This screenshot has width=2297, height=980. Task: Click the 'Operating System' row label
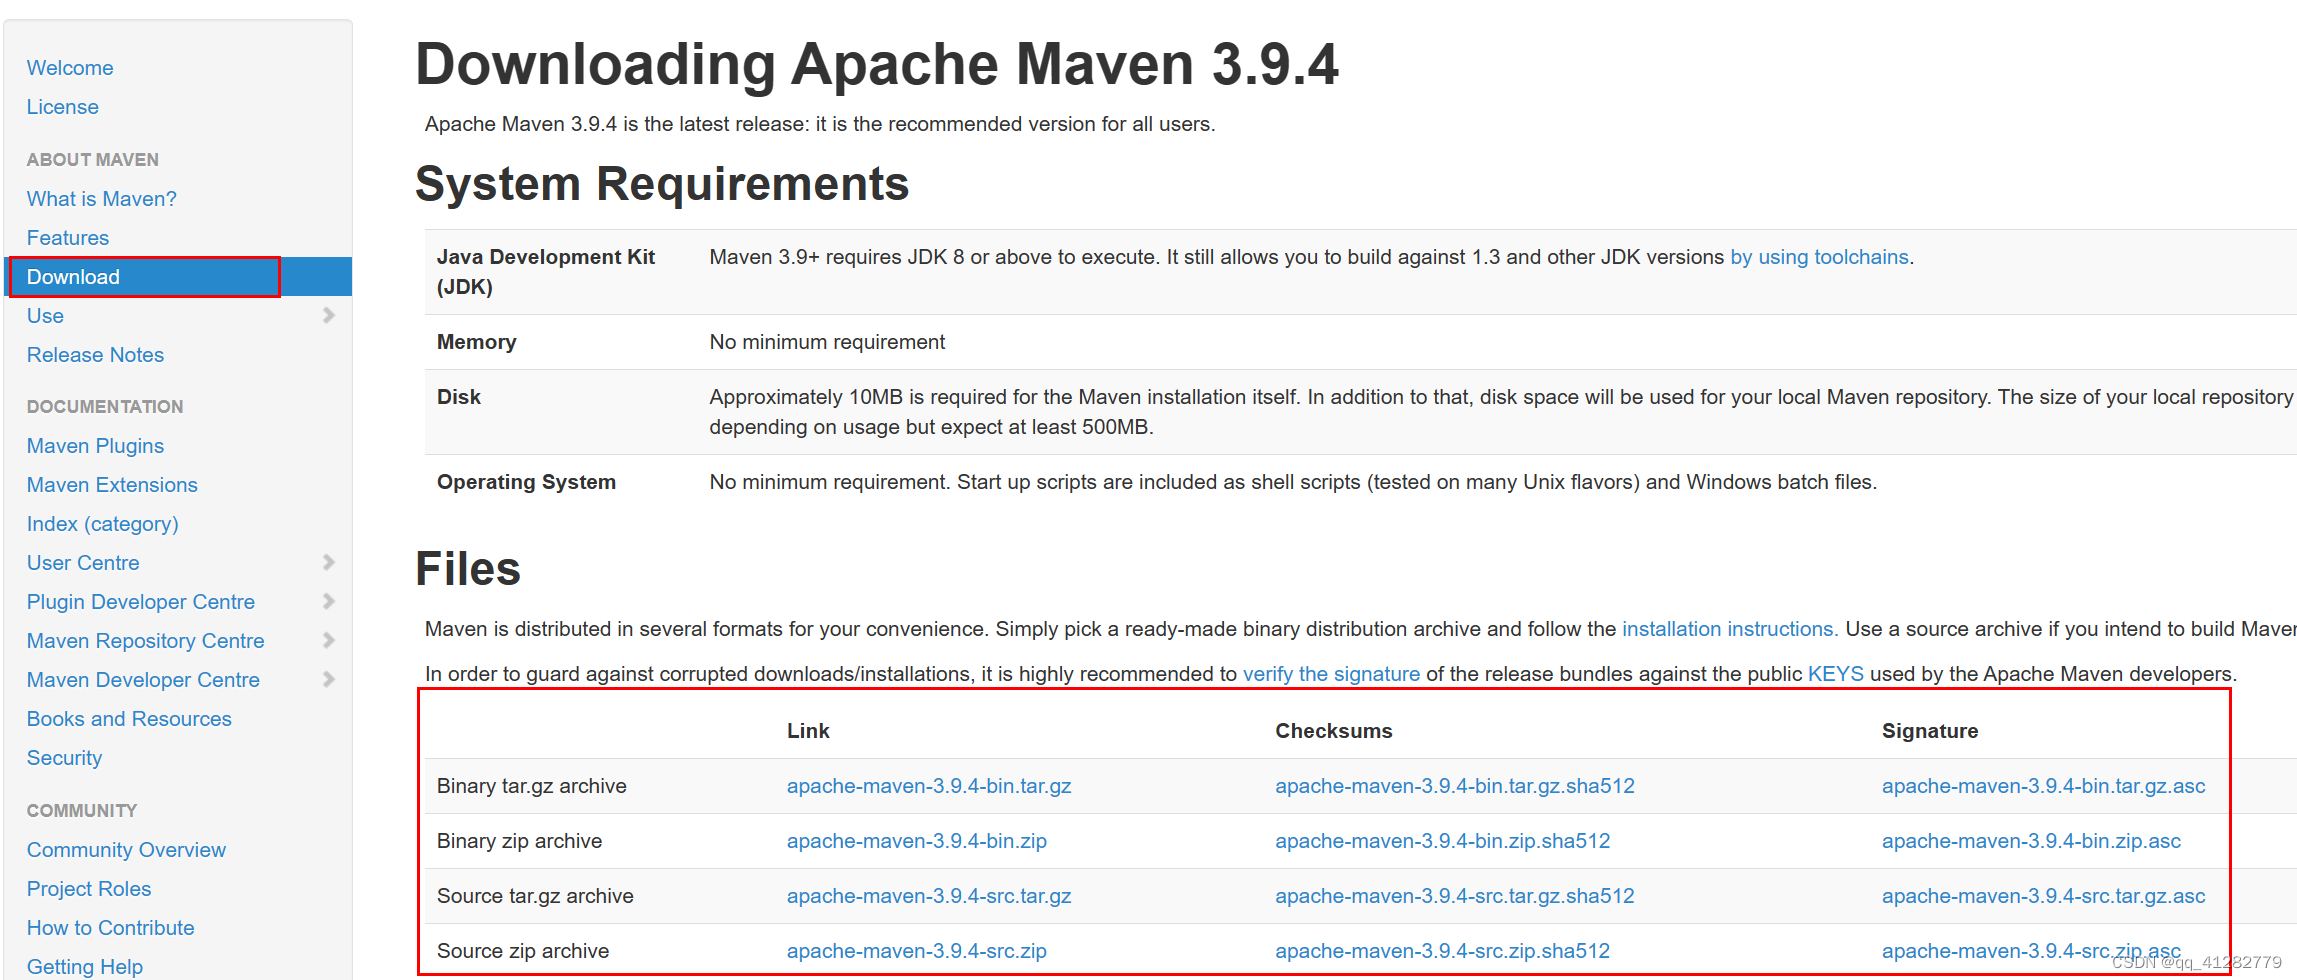point(526,482)
